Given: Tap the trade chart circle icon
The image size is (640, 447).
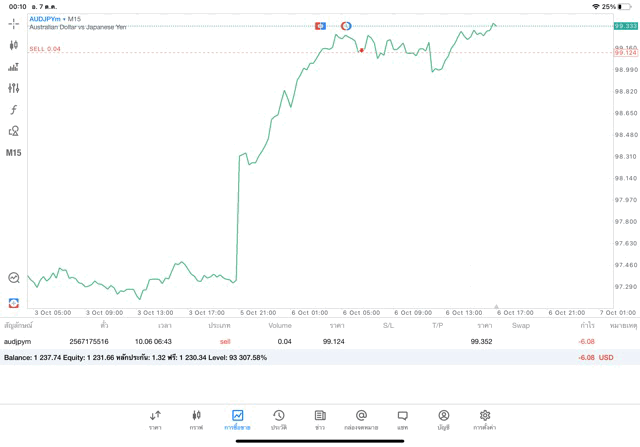Looking at the screenshot, I should pyautogui.click(x=14, y=278).
